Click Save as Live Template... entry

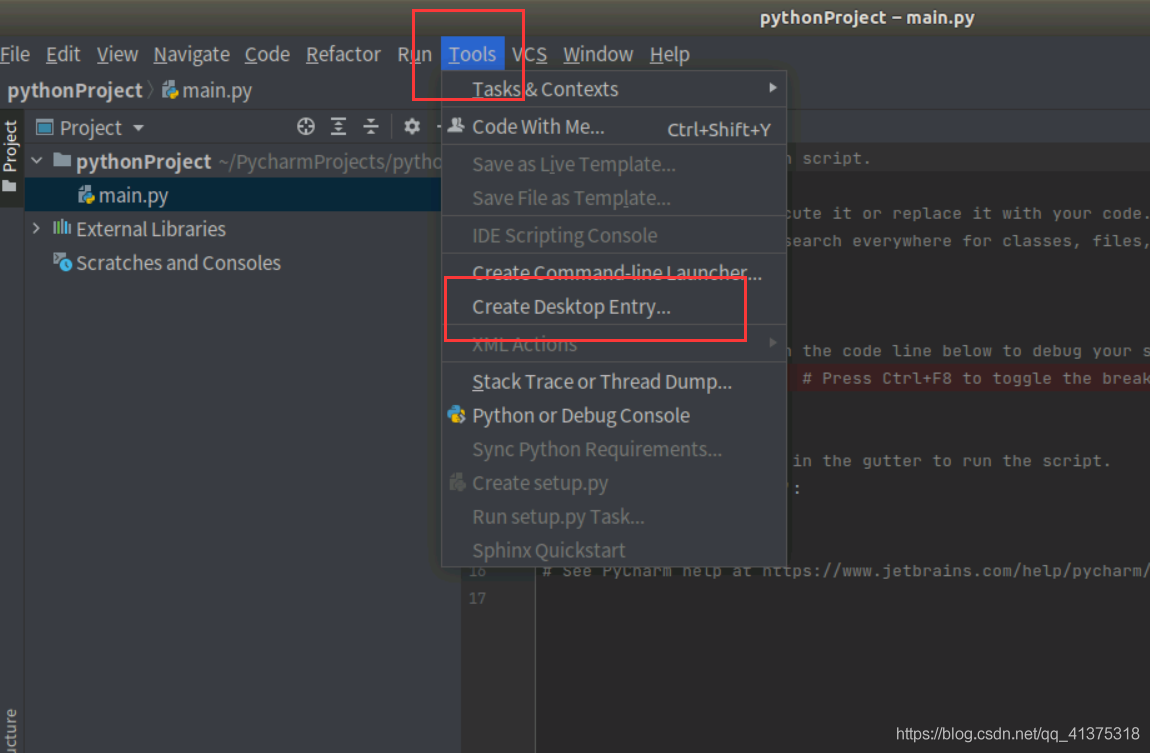click(x=614, y=164)
